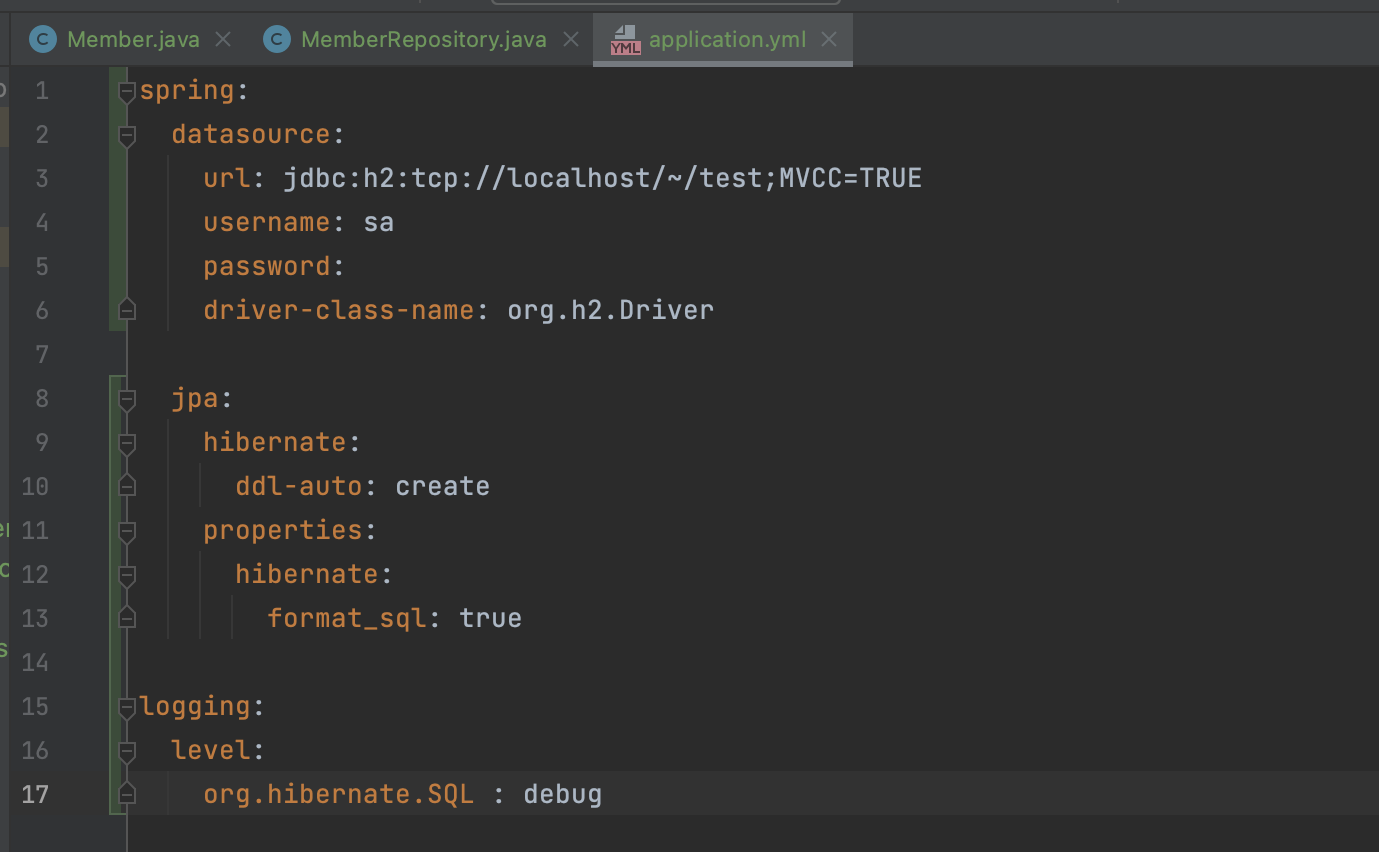The height and width of the screenshot is (852, 1379).
Task: Click the 'jpa' key
Action: [195, 399]
